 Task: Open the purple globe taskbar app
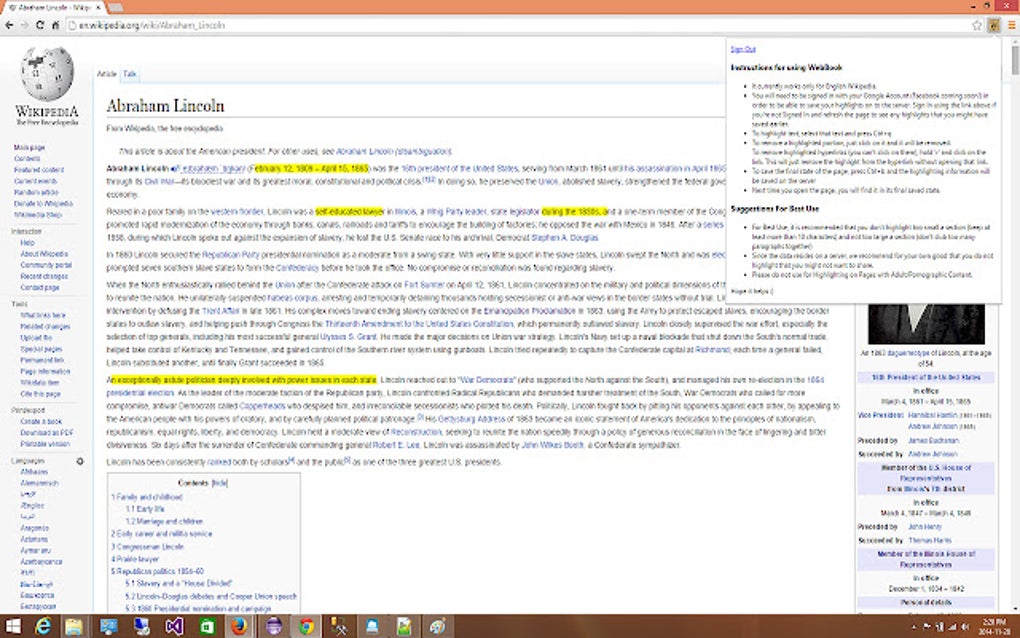tap(274, 626)
